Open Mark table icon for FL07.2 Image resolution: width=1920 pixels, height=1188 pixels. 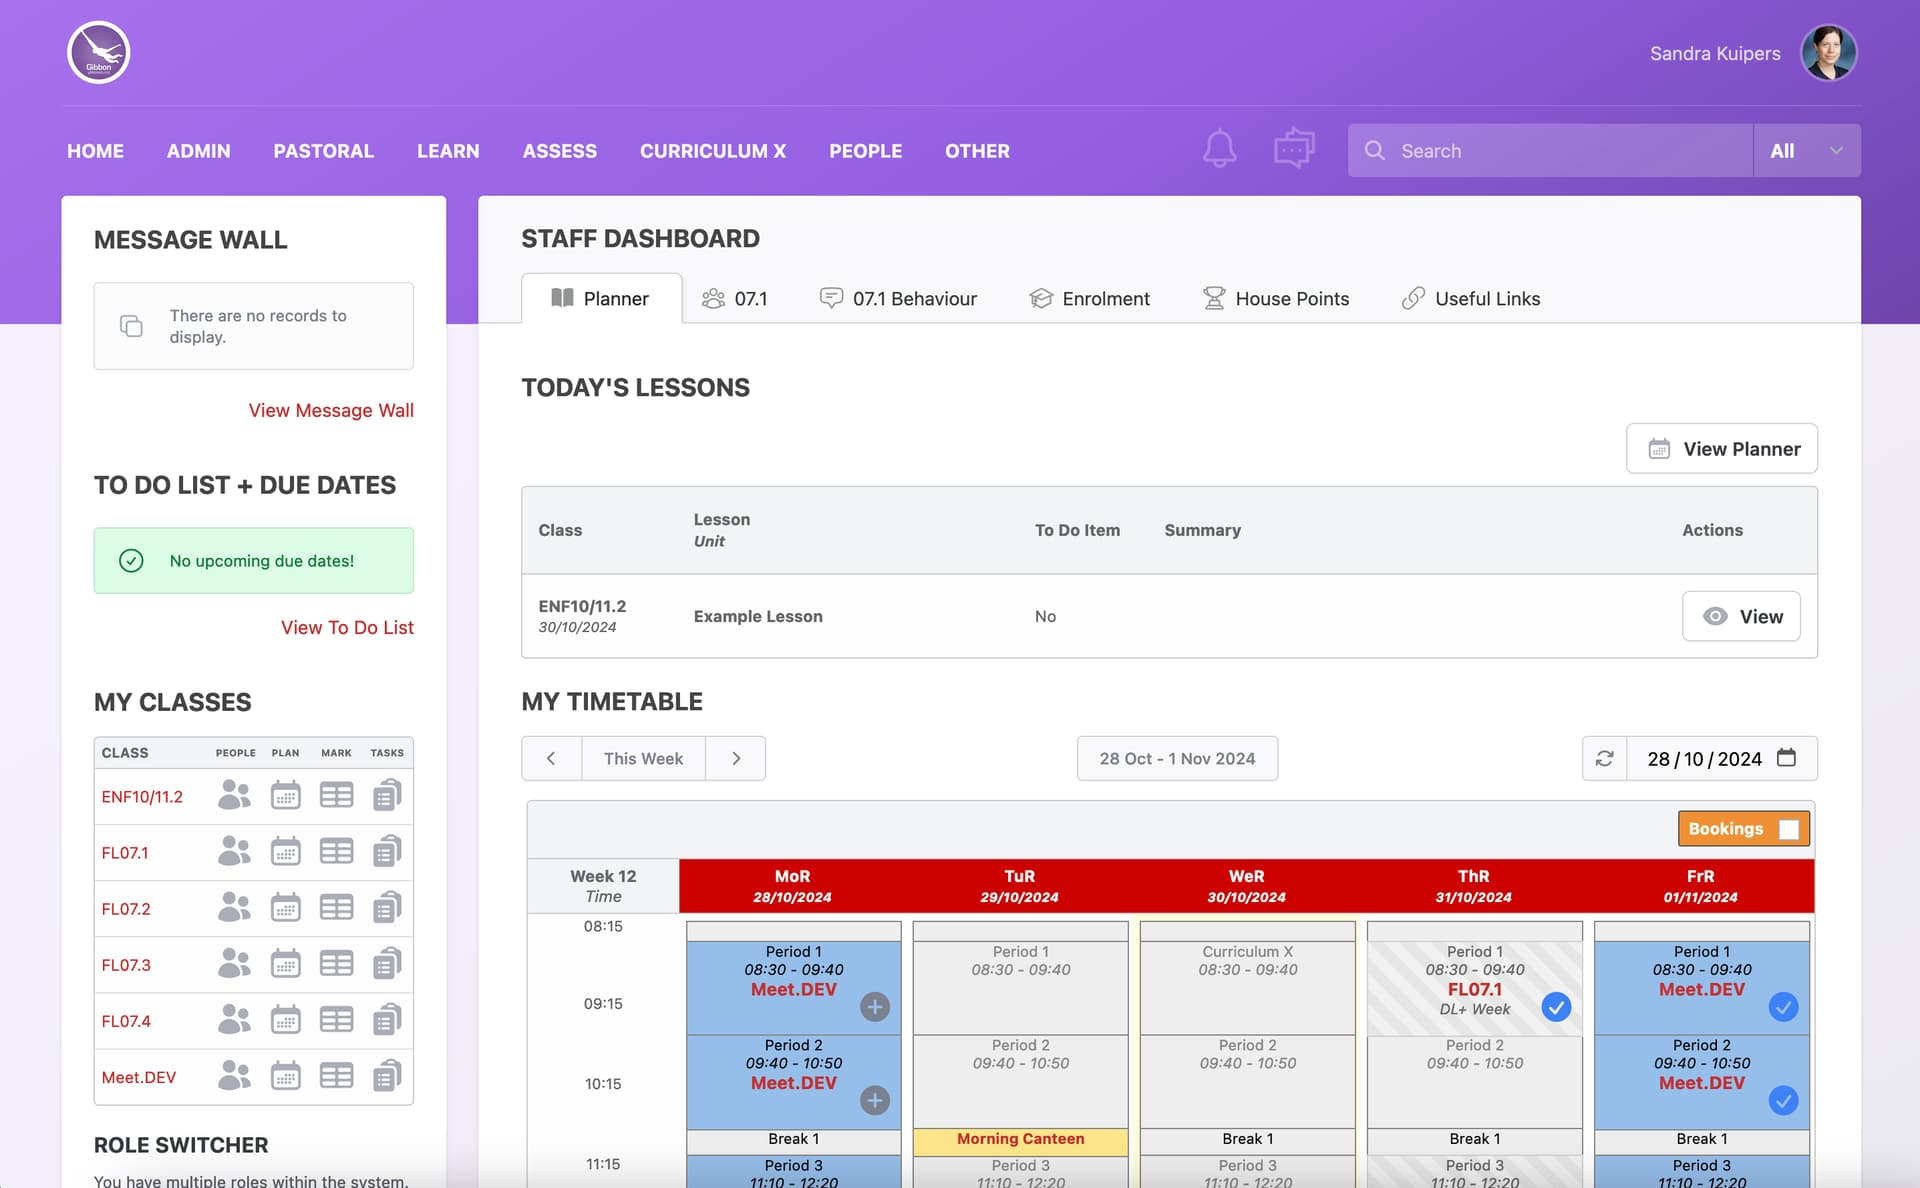(336, 908)
